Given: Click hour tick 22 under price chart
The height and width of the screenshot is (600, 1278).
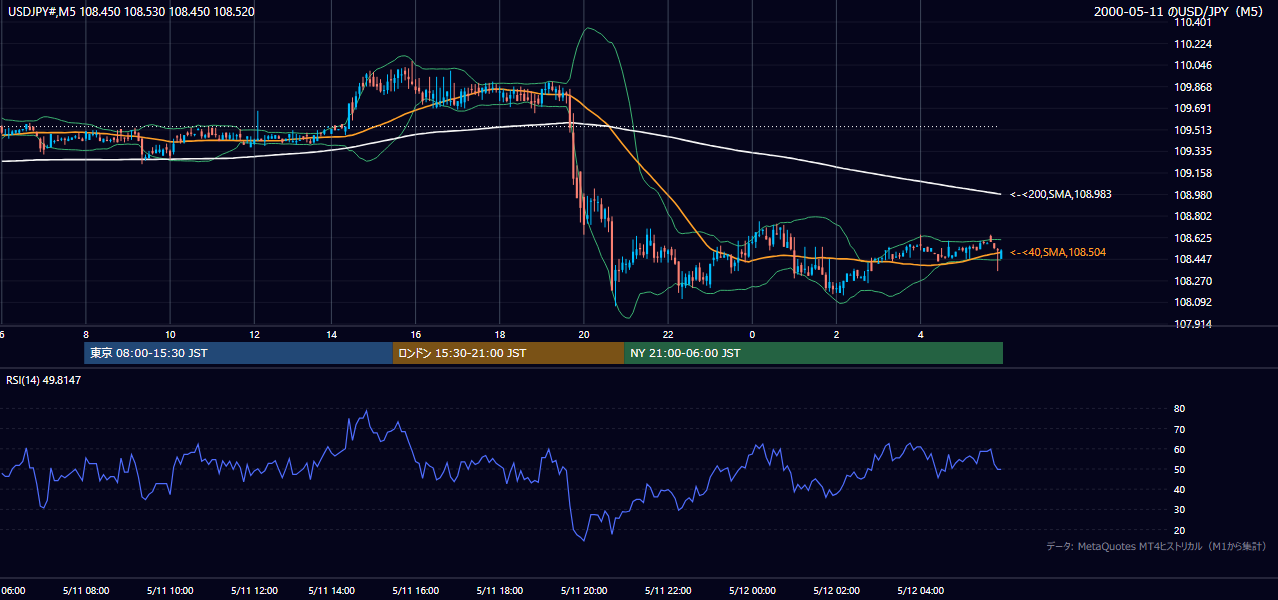Looking at the screenshot, I should [x=667, y=334].
